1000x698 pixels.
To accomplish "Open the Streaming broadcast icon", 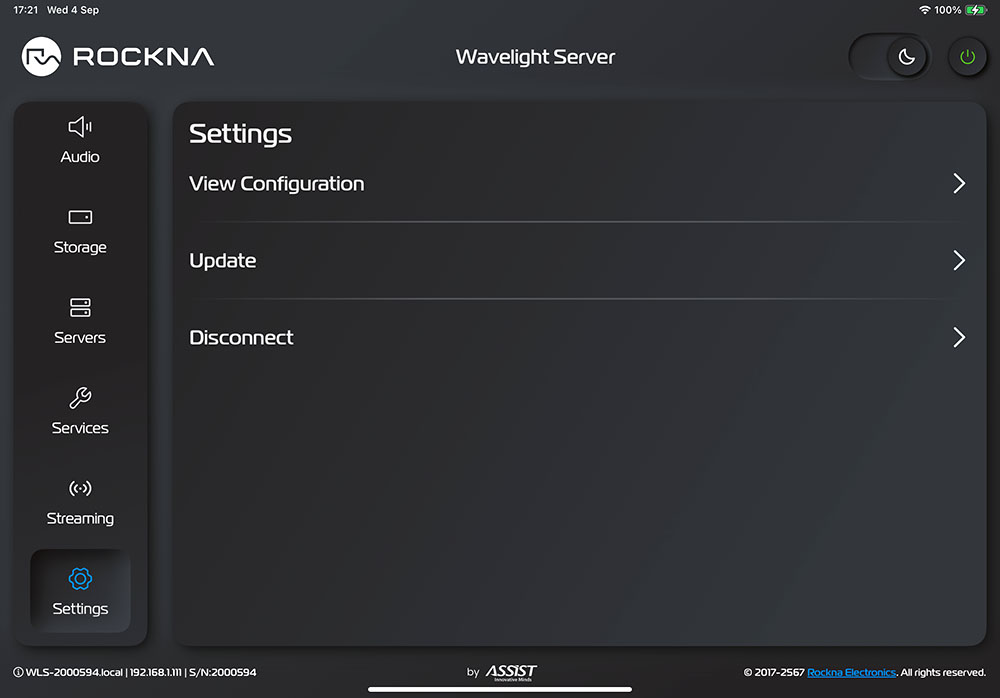I will 80,488.
